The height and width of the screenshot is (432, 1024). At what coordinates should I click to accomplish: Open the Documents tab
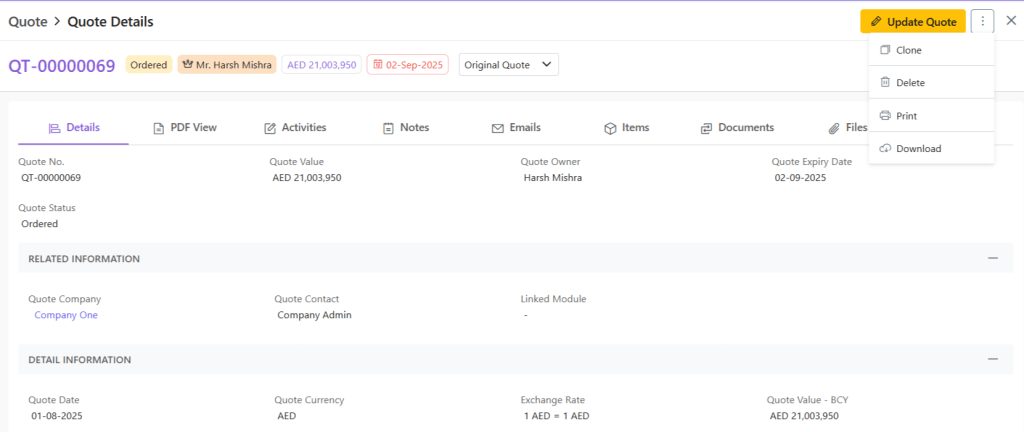737,128
